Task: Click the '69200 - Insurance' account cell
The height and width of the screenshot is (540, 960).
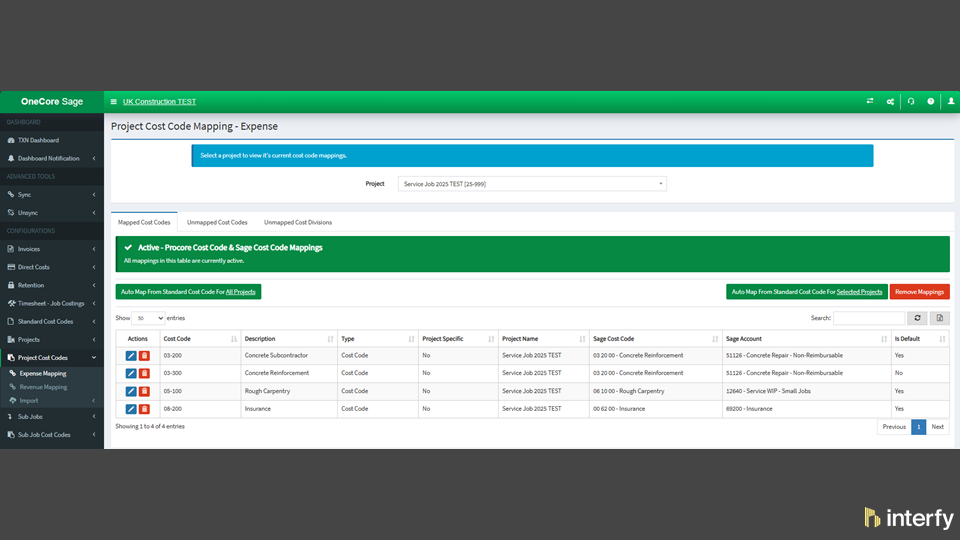Action: click(x=806, y=409)
